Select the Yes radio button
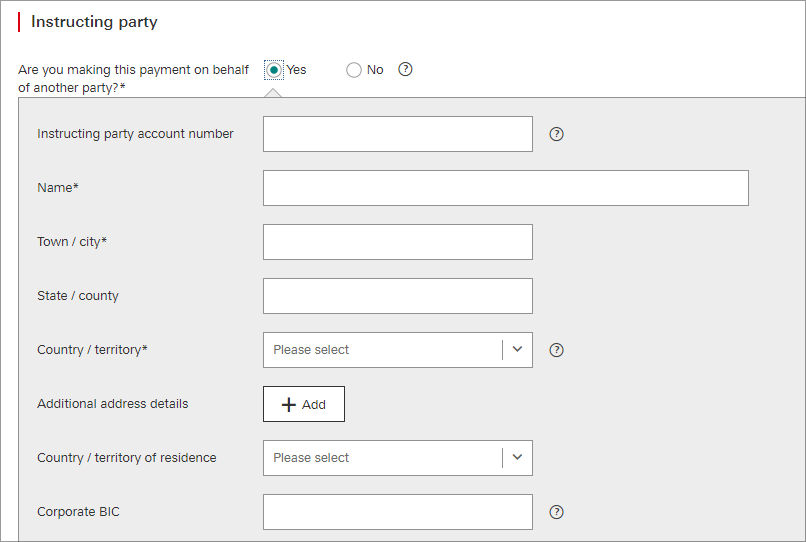The width and height of the screenshot is (806, 542). pyautogui.click(x=274, y=70)
